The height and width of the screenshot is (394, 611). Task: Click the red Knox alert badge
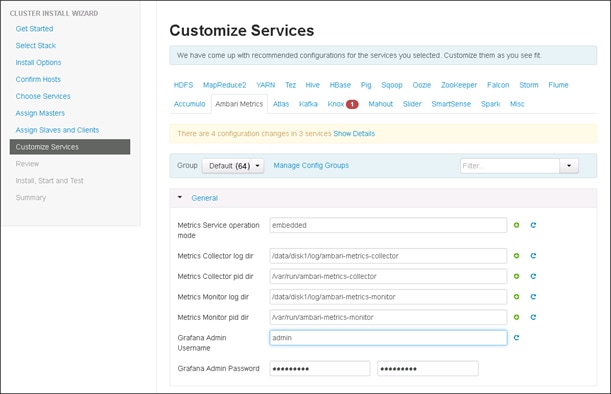pos(352,104)
